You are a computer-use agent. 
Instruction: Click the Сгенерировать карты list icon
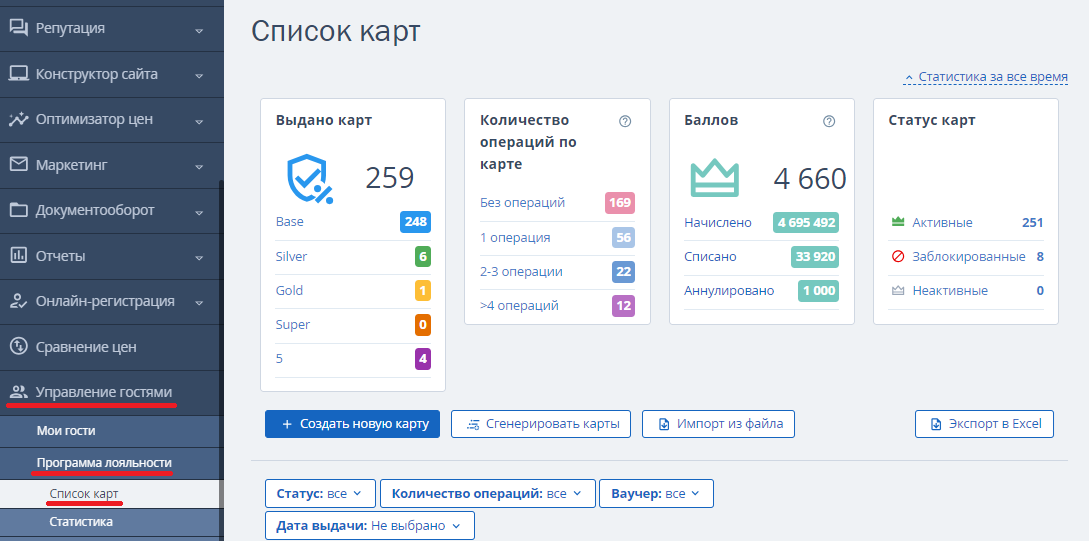[x=474, y=424]
